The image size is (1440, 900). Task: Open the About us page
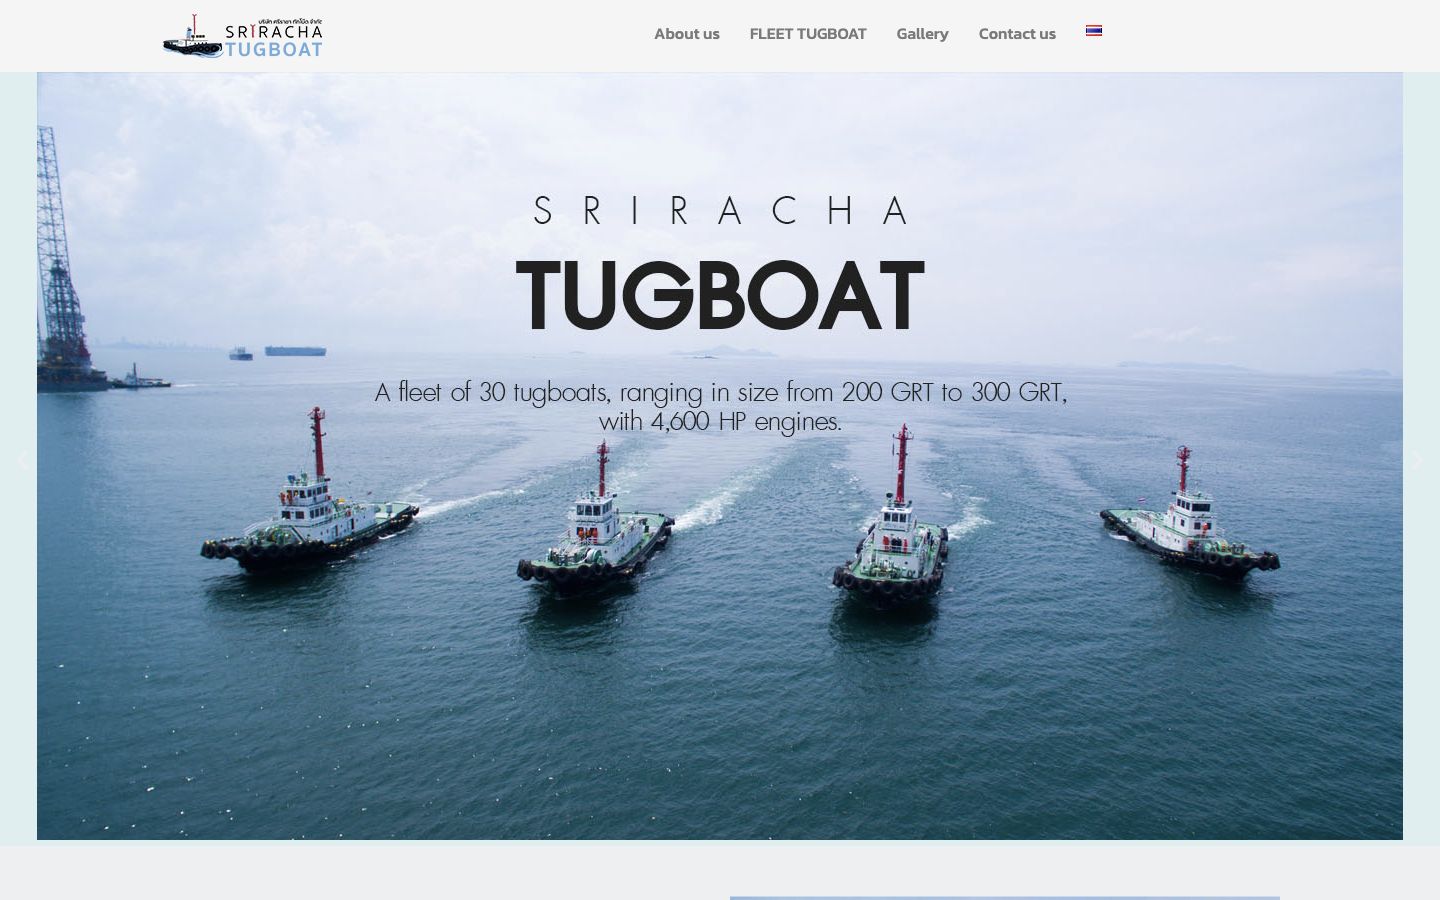coord(687,34)
